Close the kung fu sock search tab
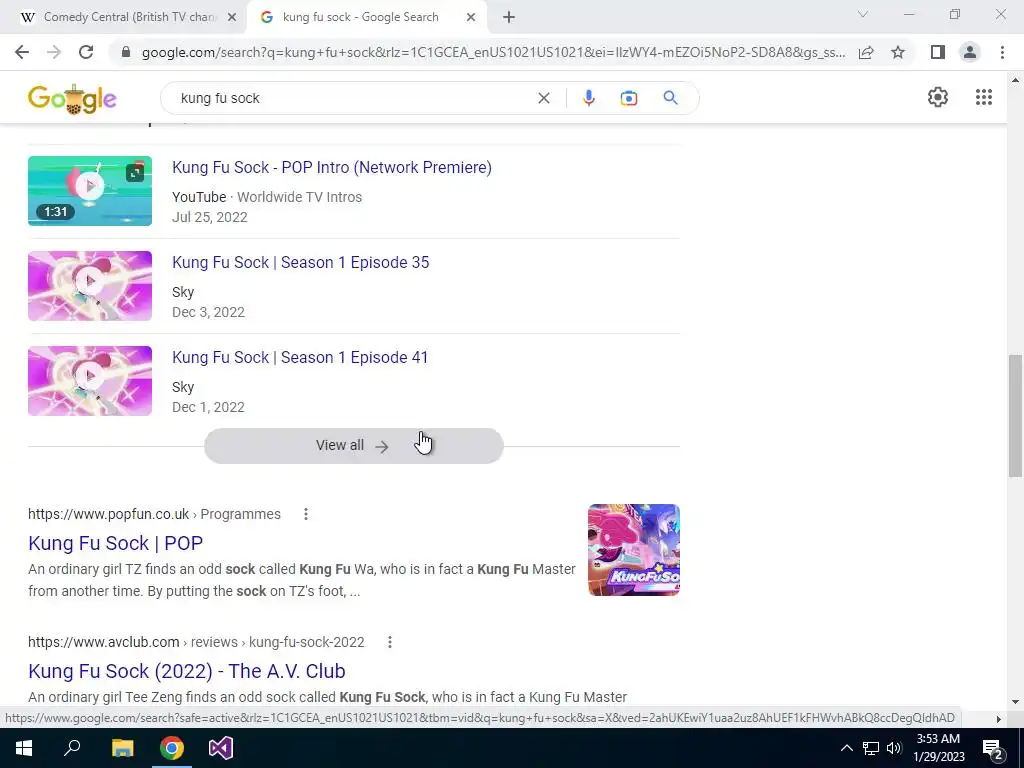The image size is (1024, 768). pos(471,17)
